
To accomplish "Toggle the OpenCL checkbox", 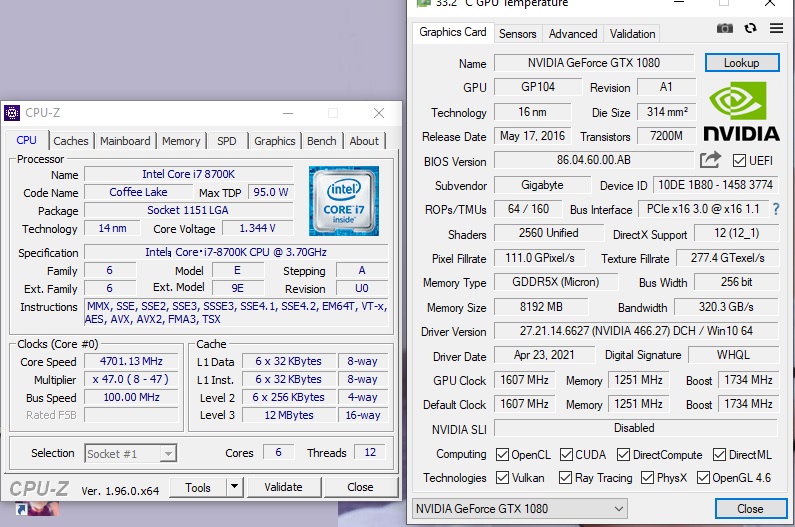I will pos(502,454).
